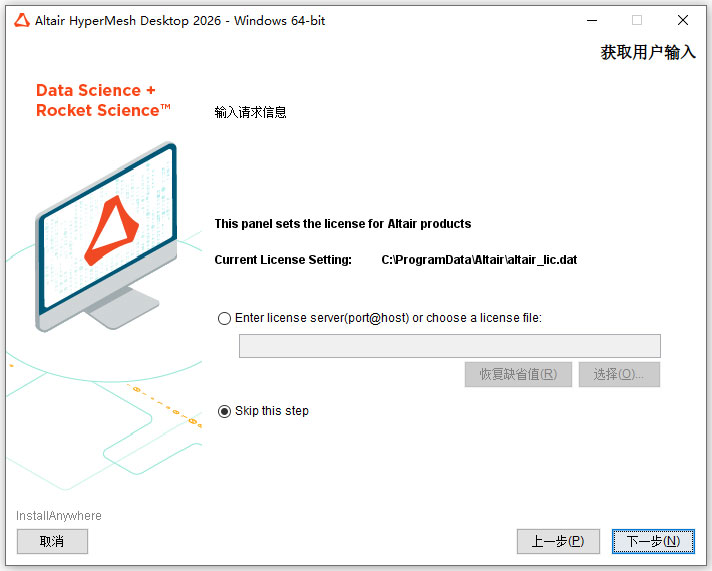Screen dimensions: 712x571
Task: Proceed with the 下一步(N) button
Action: [x=653, y=541]
